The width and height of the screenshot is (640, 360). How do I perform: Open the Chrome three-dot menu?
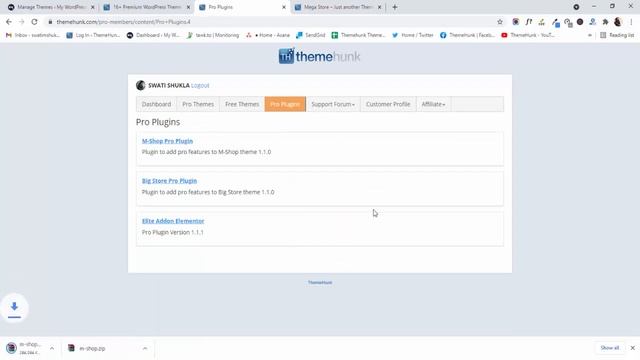point(631,22)
